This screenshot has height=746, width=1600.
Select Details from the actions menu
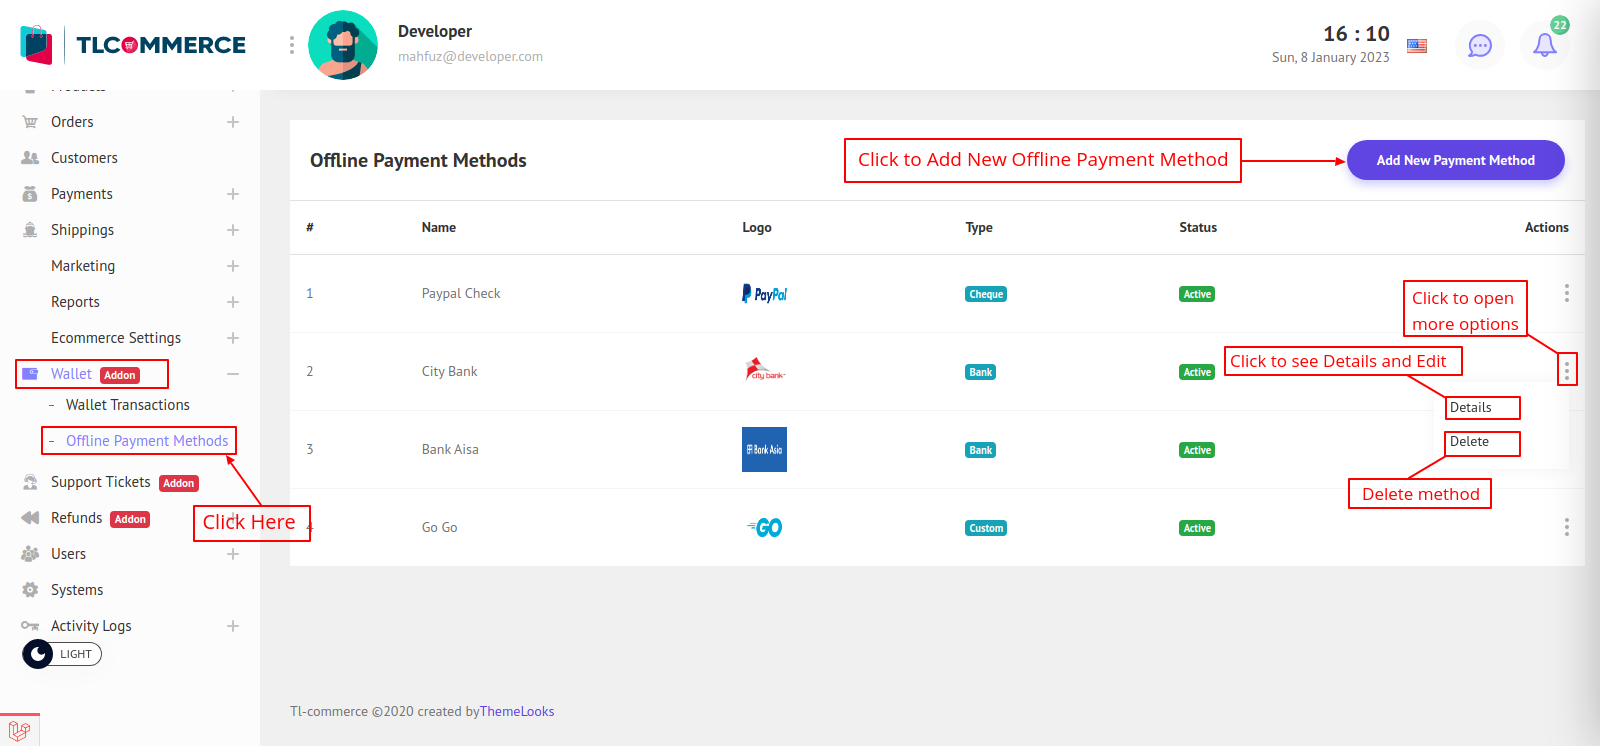[1471, 408]
